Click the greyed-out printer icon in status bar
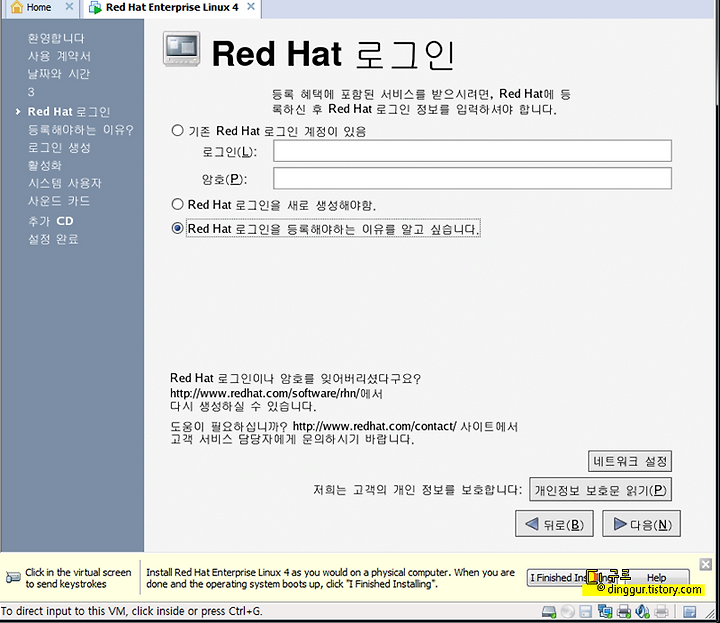The width and height of the screenshot is (720, 623). pos(661,612)
